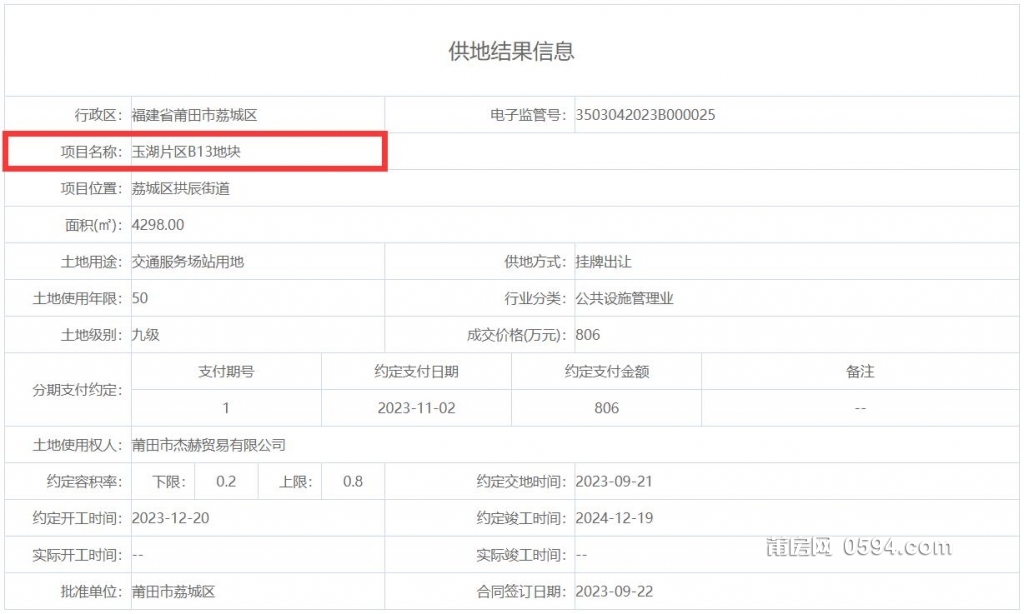1024x614 pixels.
Task: Select the completion date 2024-12-19
Action: point(615,519)
